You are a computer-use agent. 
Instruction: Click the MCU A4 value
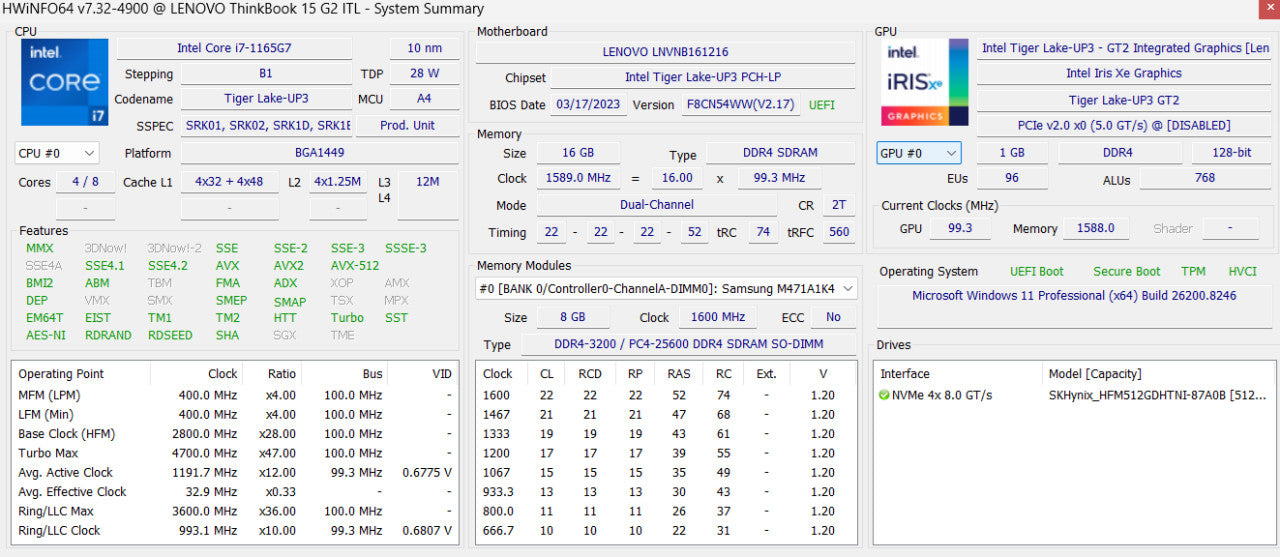pos(424,99)
